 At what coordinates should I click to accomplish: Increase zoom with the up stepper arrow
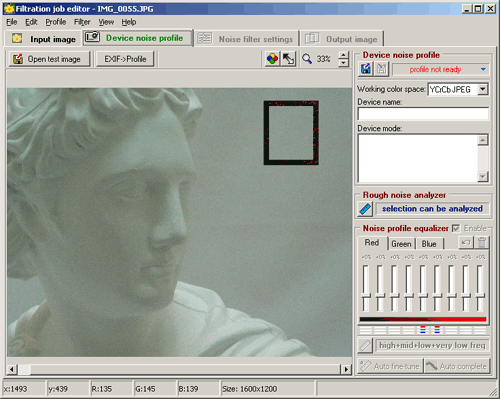point(343,55)
